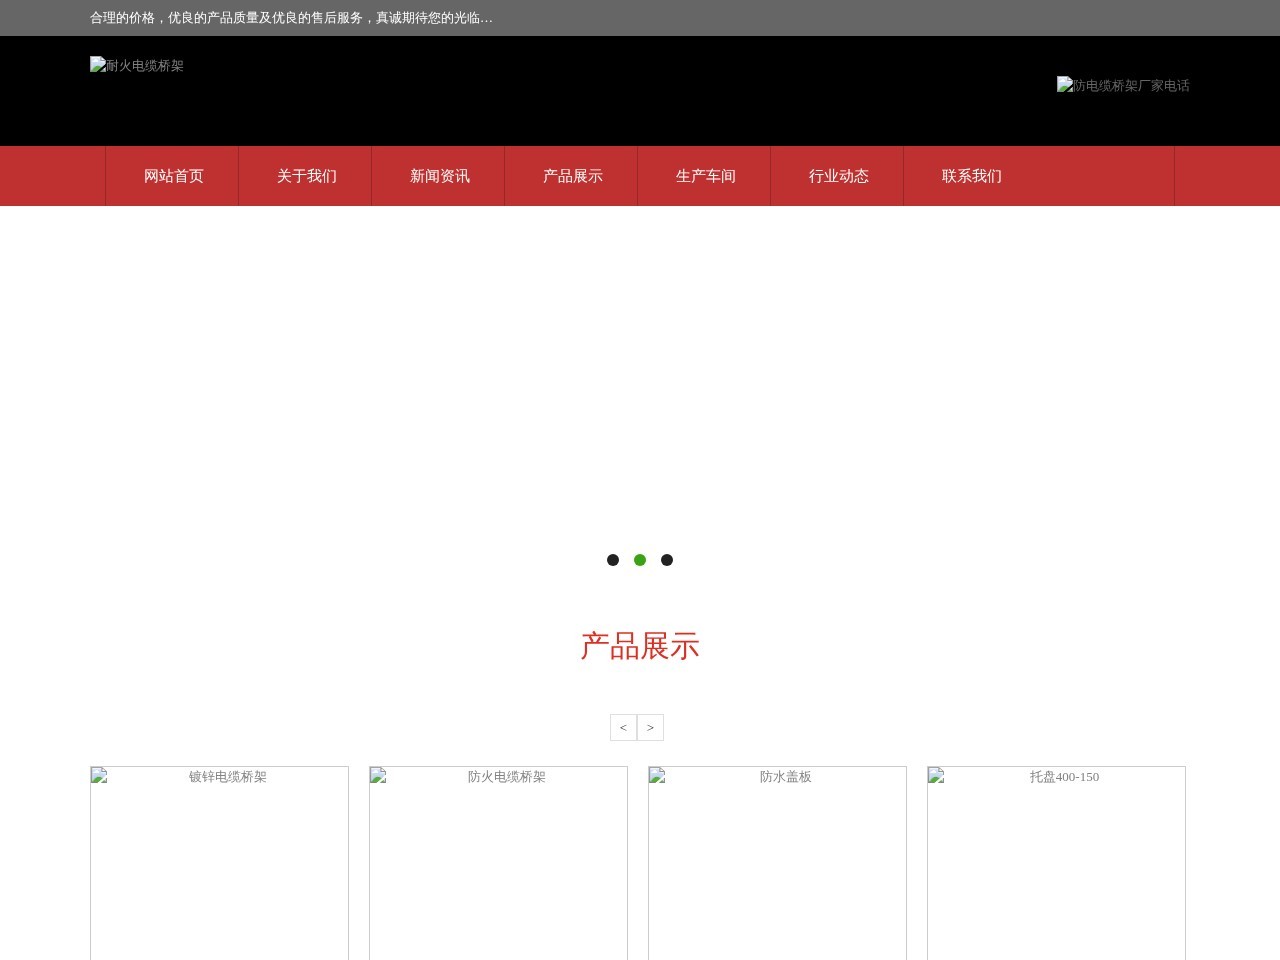Open 联系我们 page
1280x960 pixels.
click(971, 176)
